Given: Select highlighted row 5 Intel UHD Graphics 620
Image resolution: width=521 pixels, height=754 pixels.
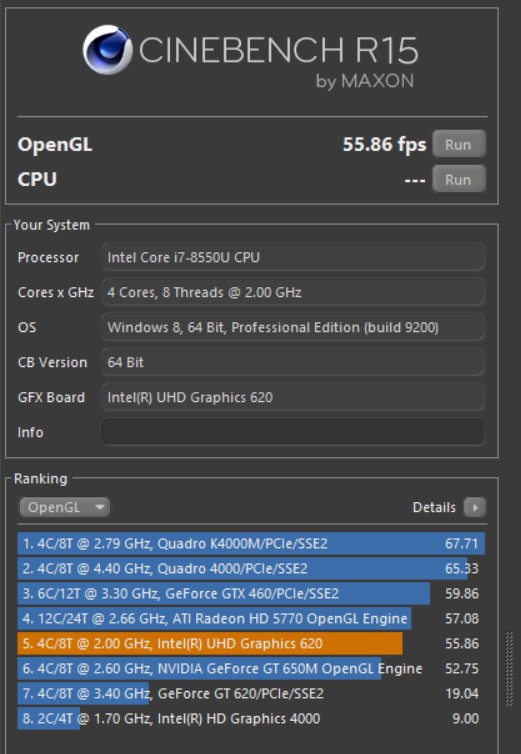Looking at the screenshot, I should click(x=251, y=644).
